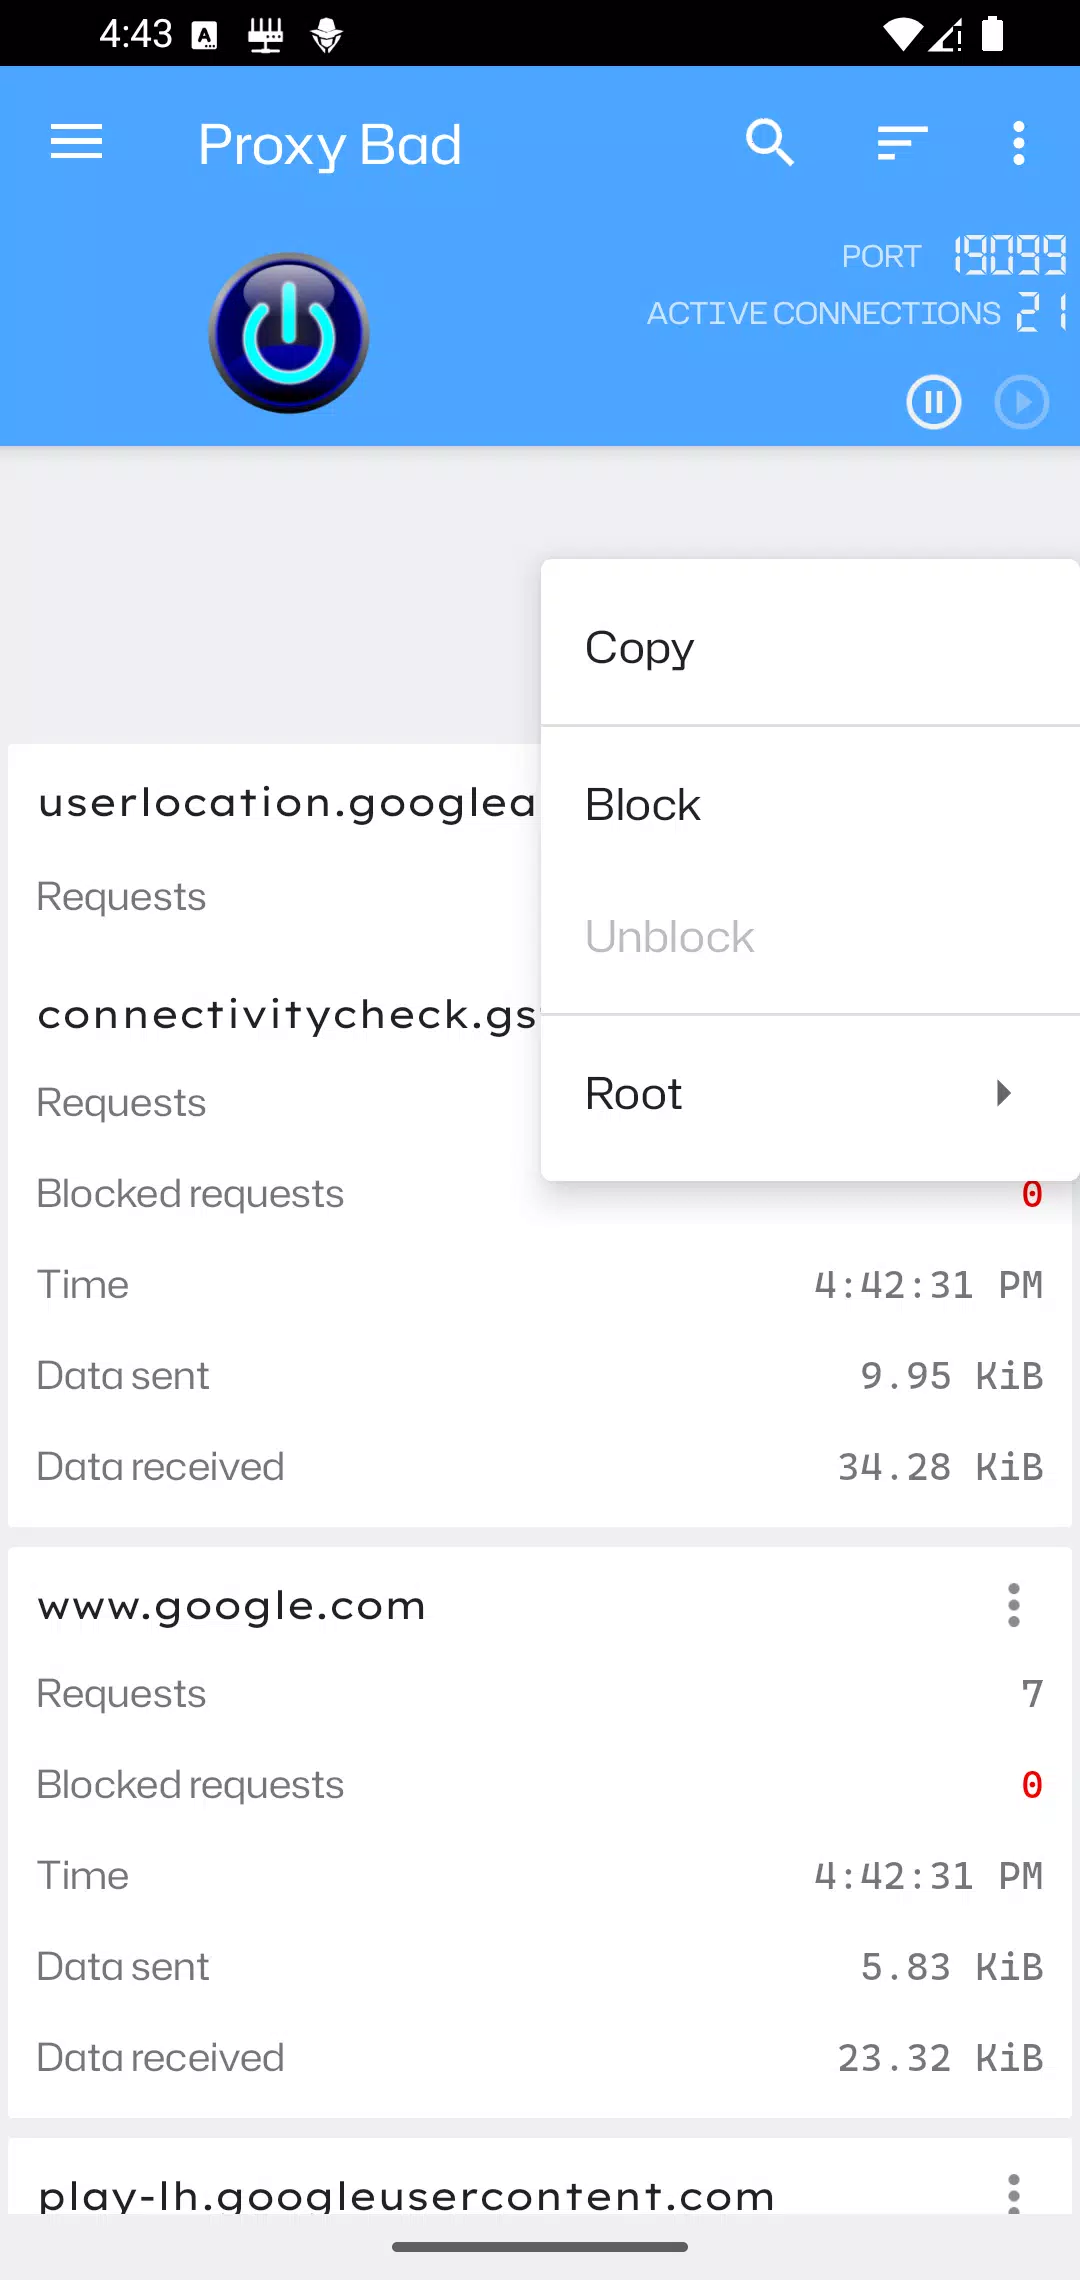Open the hamburger navigation menu
This screenshot has height=2280, width=1080.
click(76, 142)
